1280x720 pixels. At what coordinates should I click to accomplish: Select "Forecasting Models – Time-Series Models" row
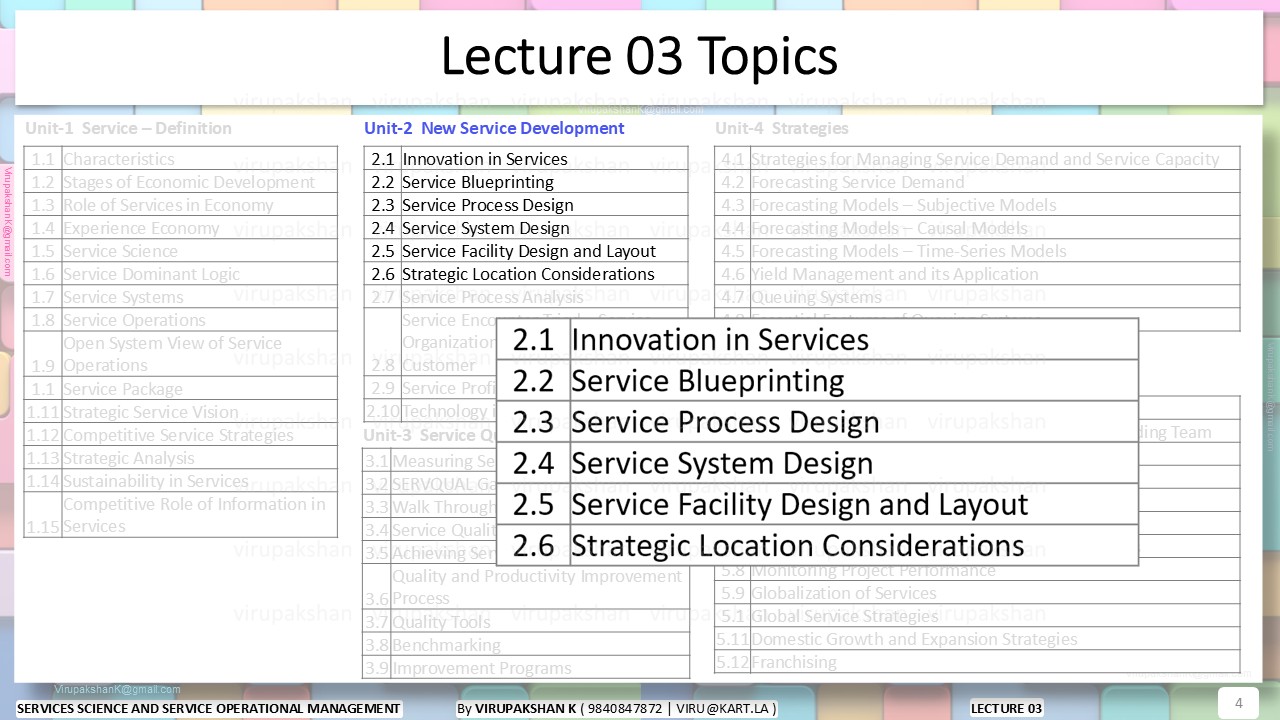(x=978, y=251)
